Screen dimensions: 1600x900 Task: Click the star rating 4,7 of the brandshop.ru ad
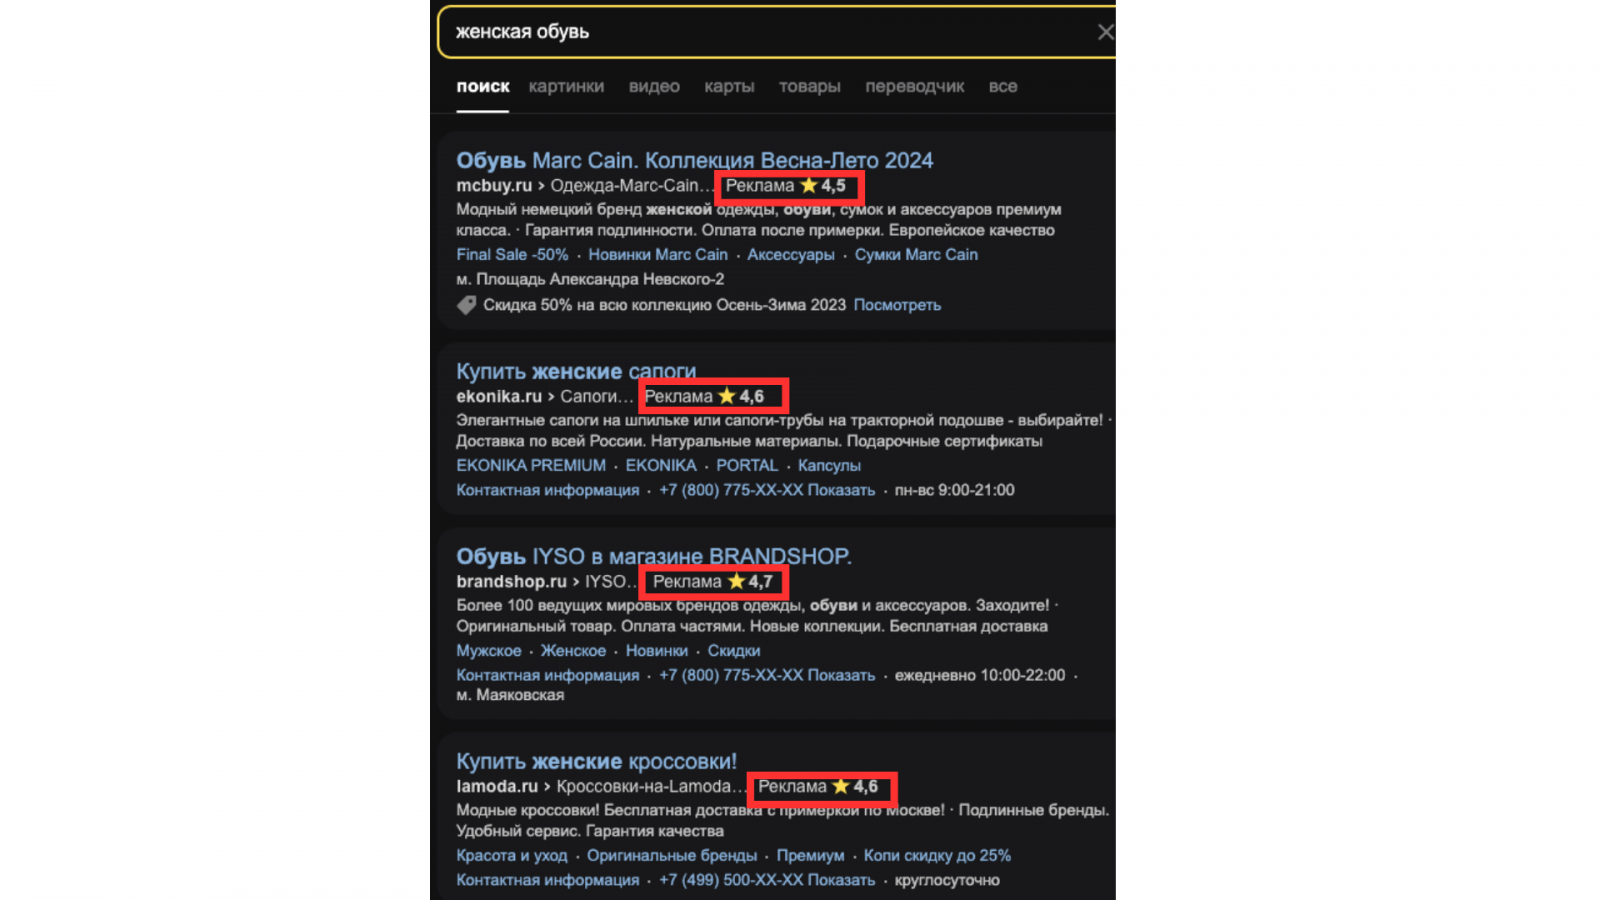point(750,582)
